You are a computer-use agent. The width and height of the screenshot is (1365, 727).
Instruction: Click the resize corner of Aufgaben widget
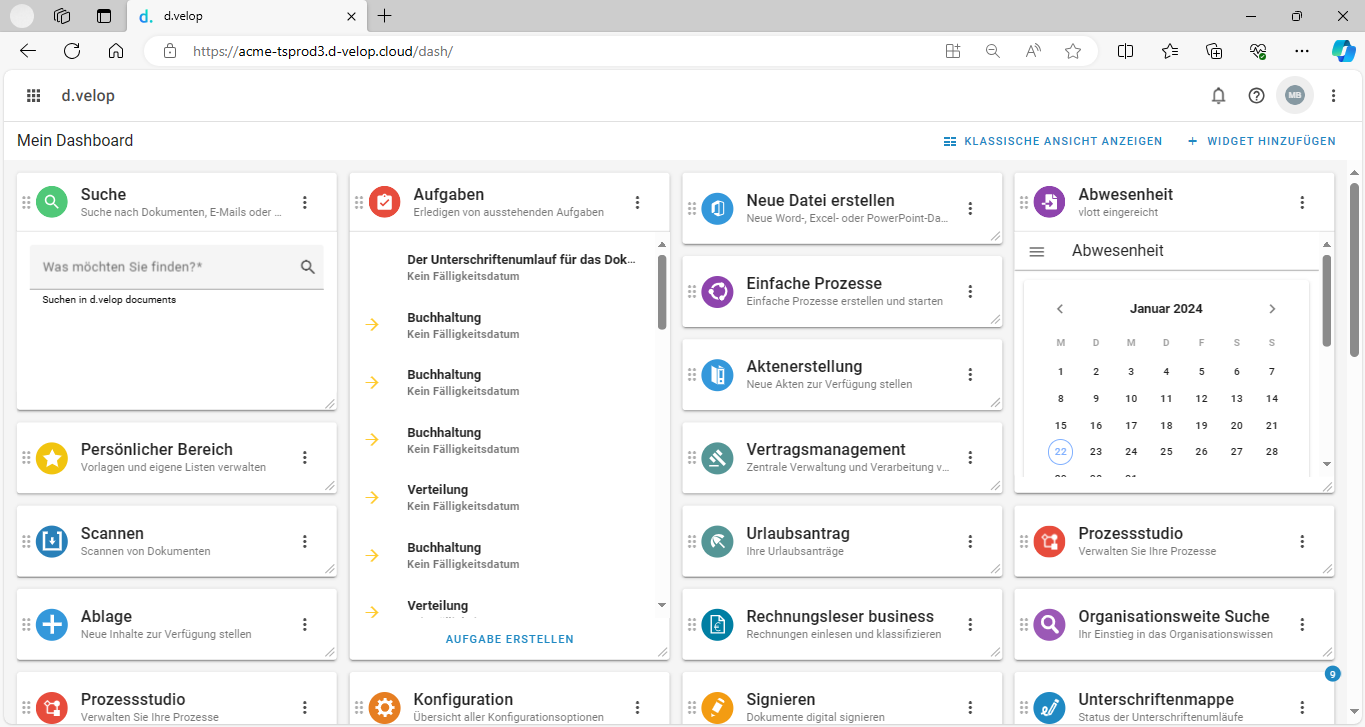pos(662,652)
